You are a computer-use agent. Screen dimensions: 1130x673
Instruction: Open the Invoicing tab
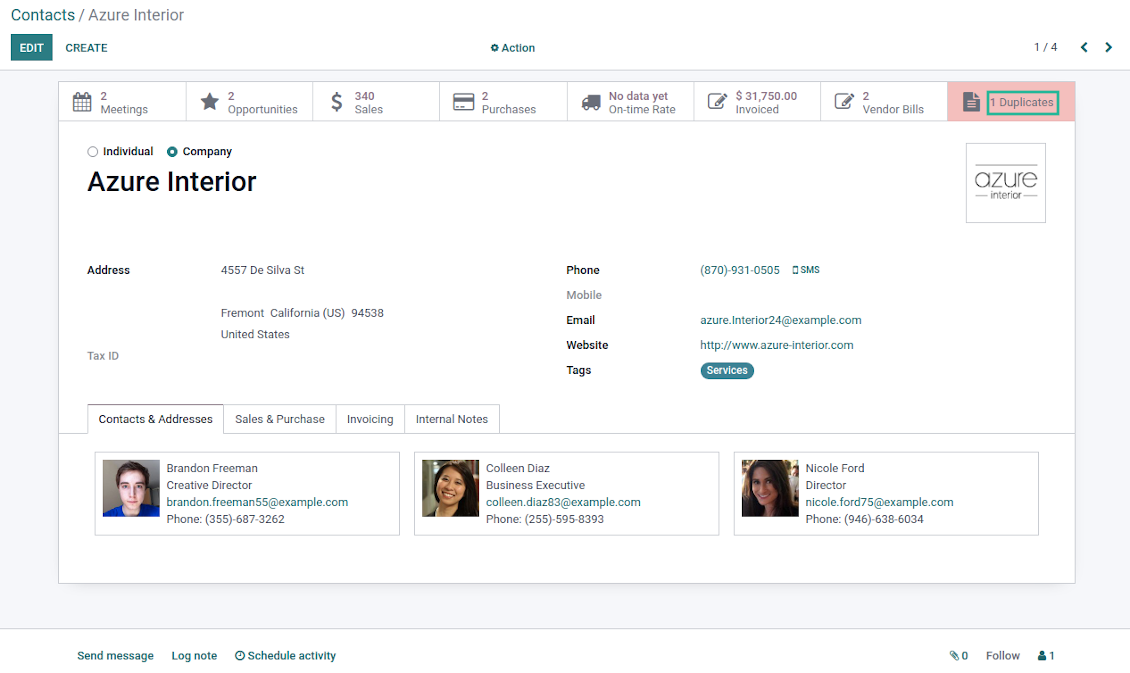point(370,419)
